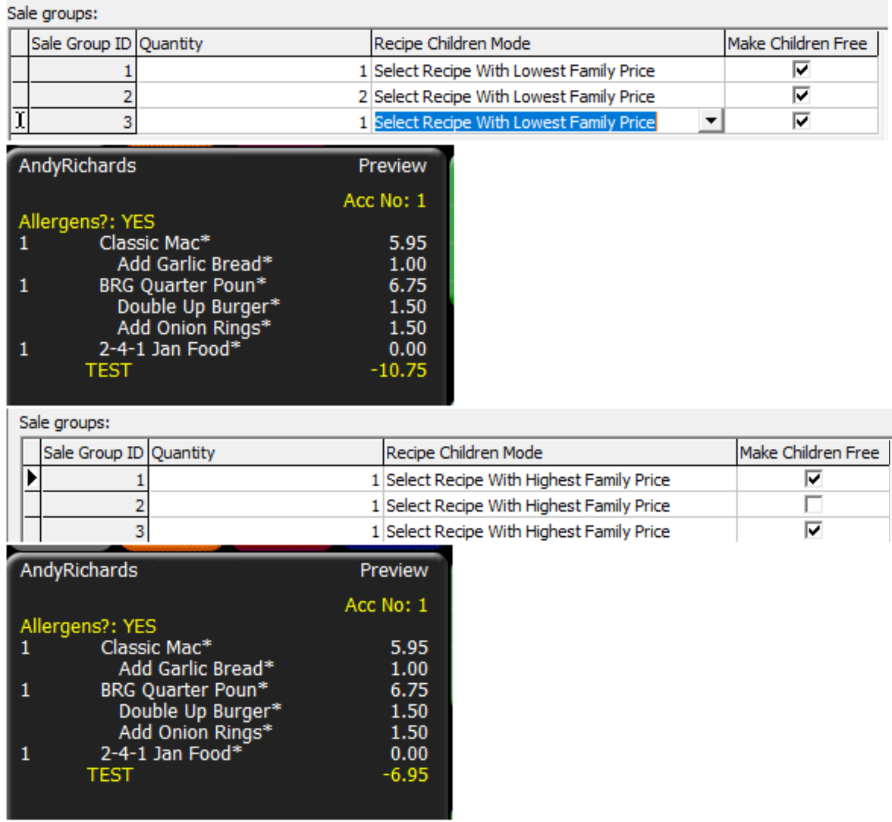The width and height of the screenshot is (892, 822).
Task: Uncheck Make Children Free for group 1, Lowest Price grid
Action: 801,70
